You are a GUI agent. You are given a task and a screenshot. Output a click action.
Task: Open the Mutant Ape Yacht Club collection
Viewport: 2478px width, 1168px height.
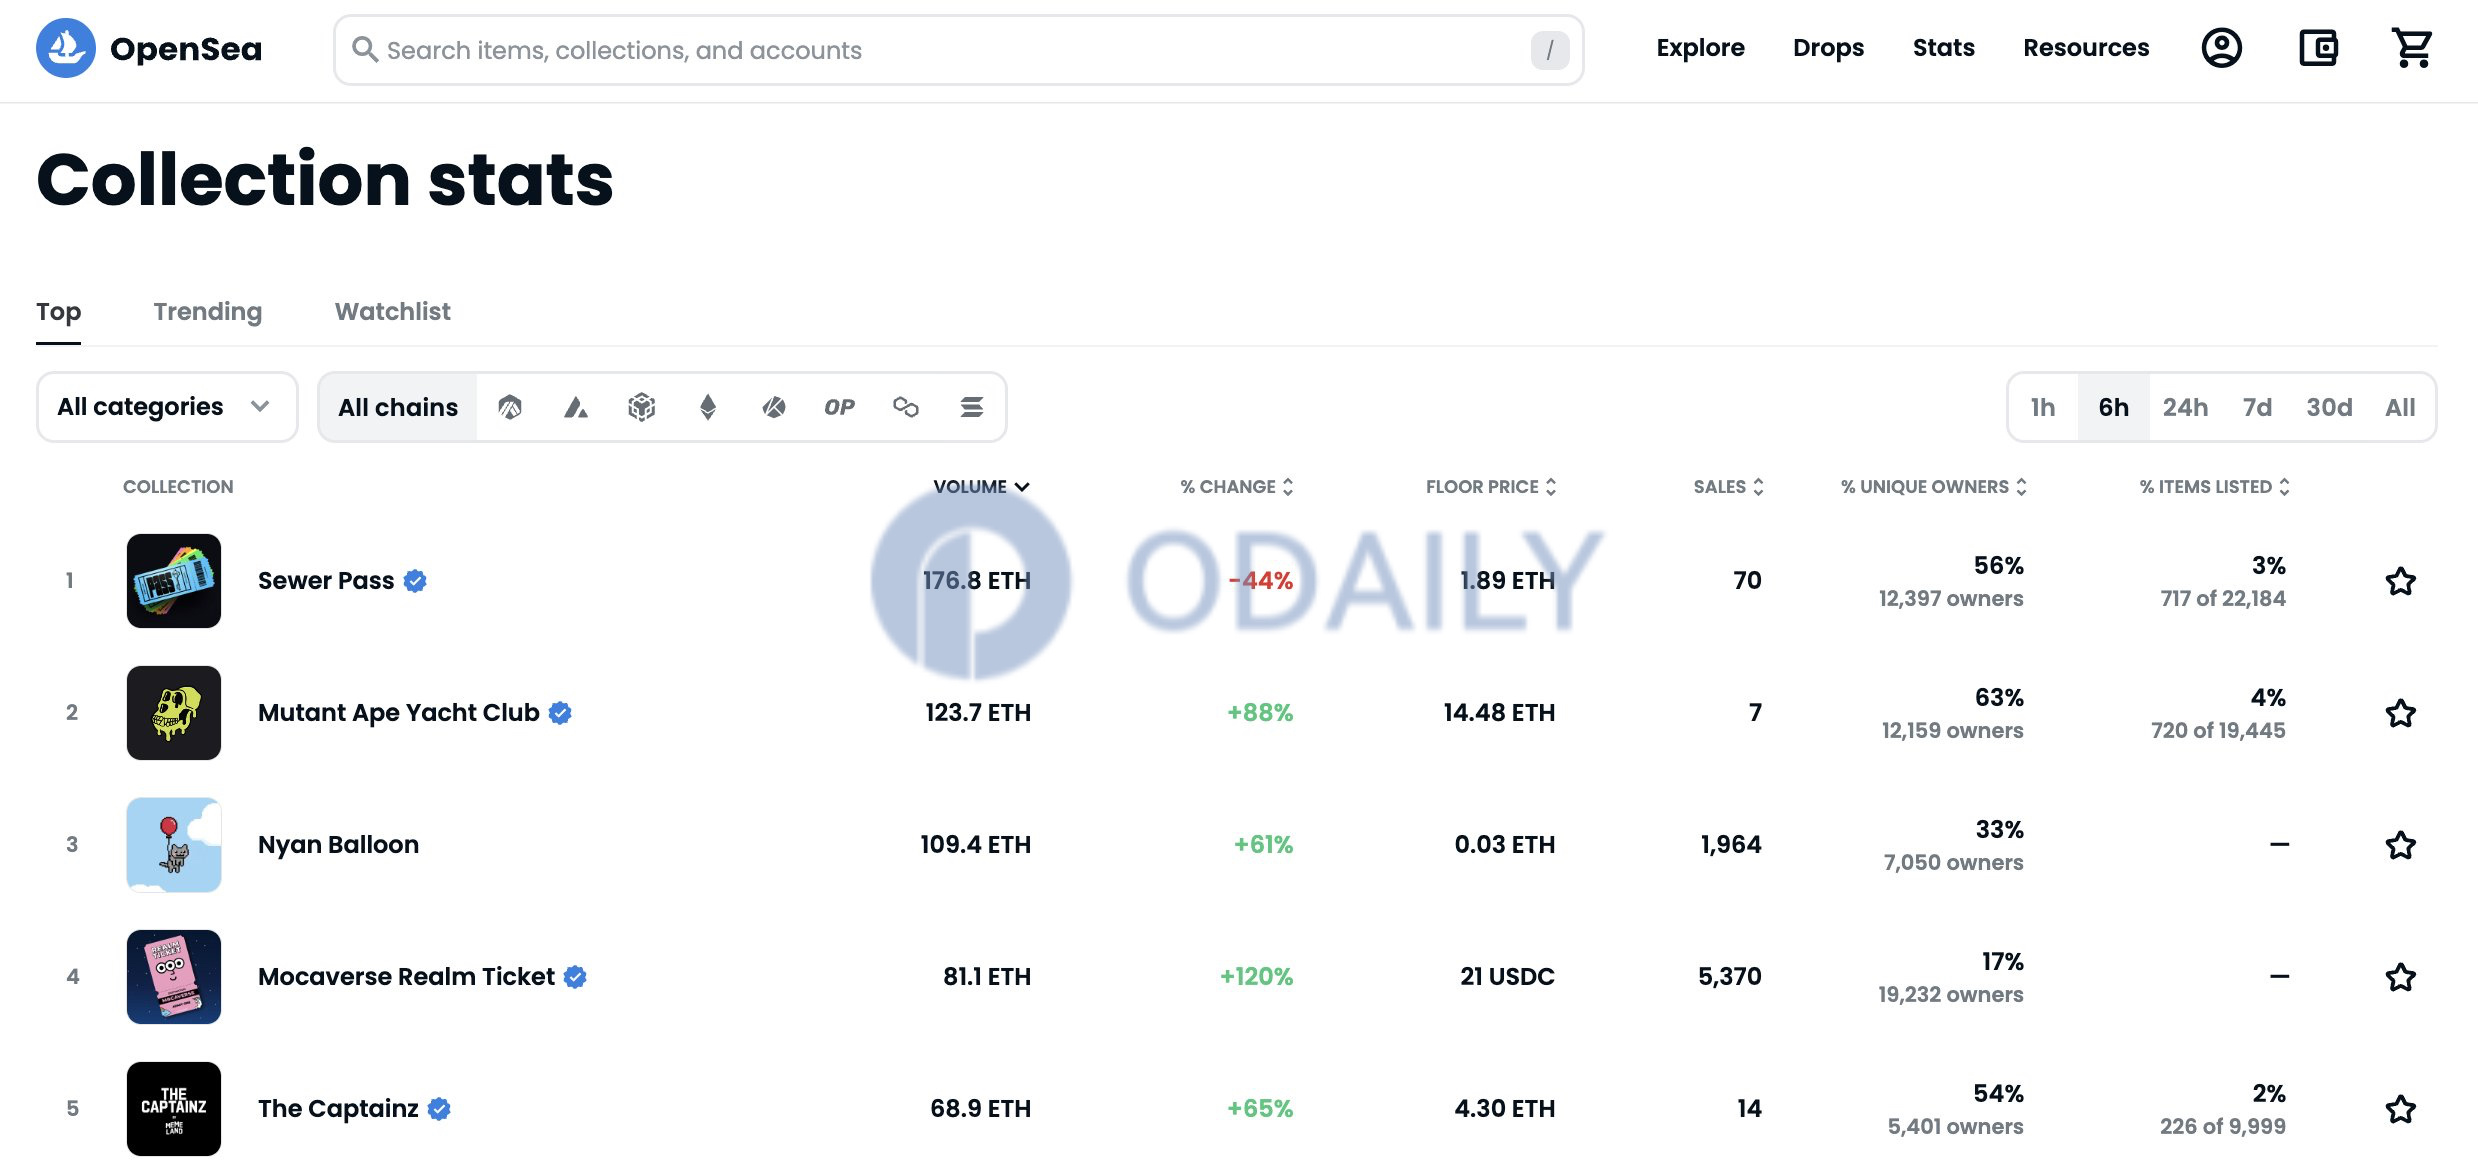point(399,713)
